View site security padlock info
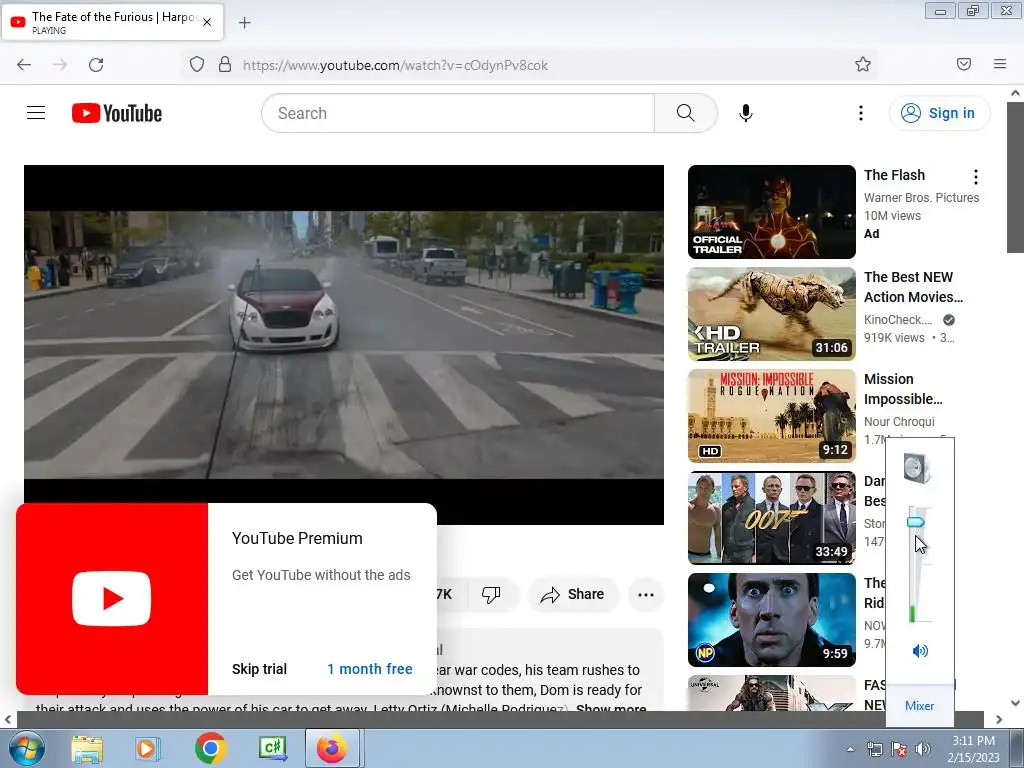Viewport: 1024px width, 768px height. pos(225,65)
